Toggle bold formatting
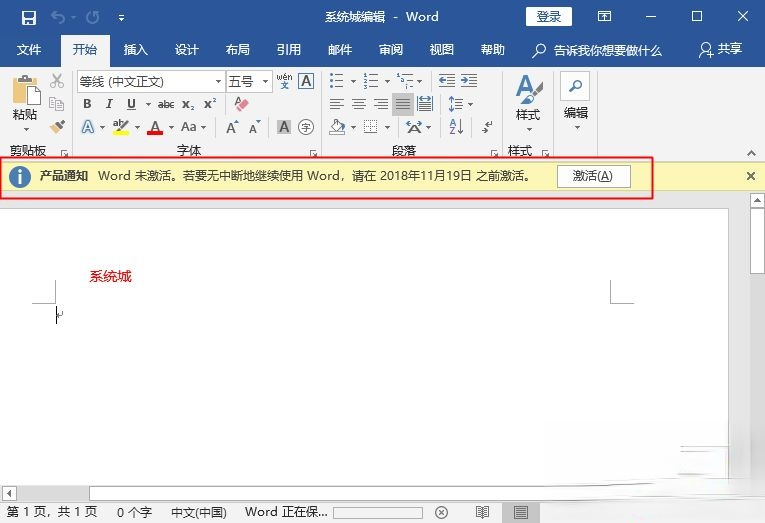The width and height of the screenshot is (765, 523). pos(87,104)
